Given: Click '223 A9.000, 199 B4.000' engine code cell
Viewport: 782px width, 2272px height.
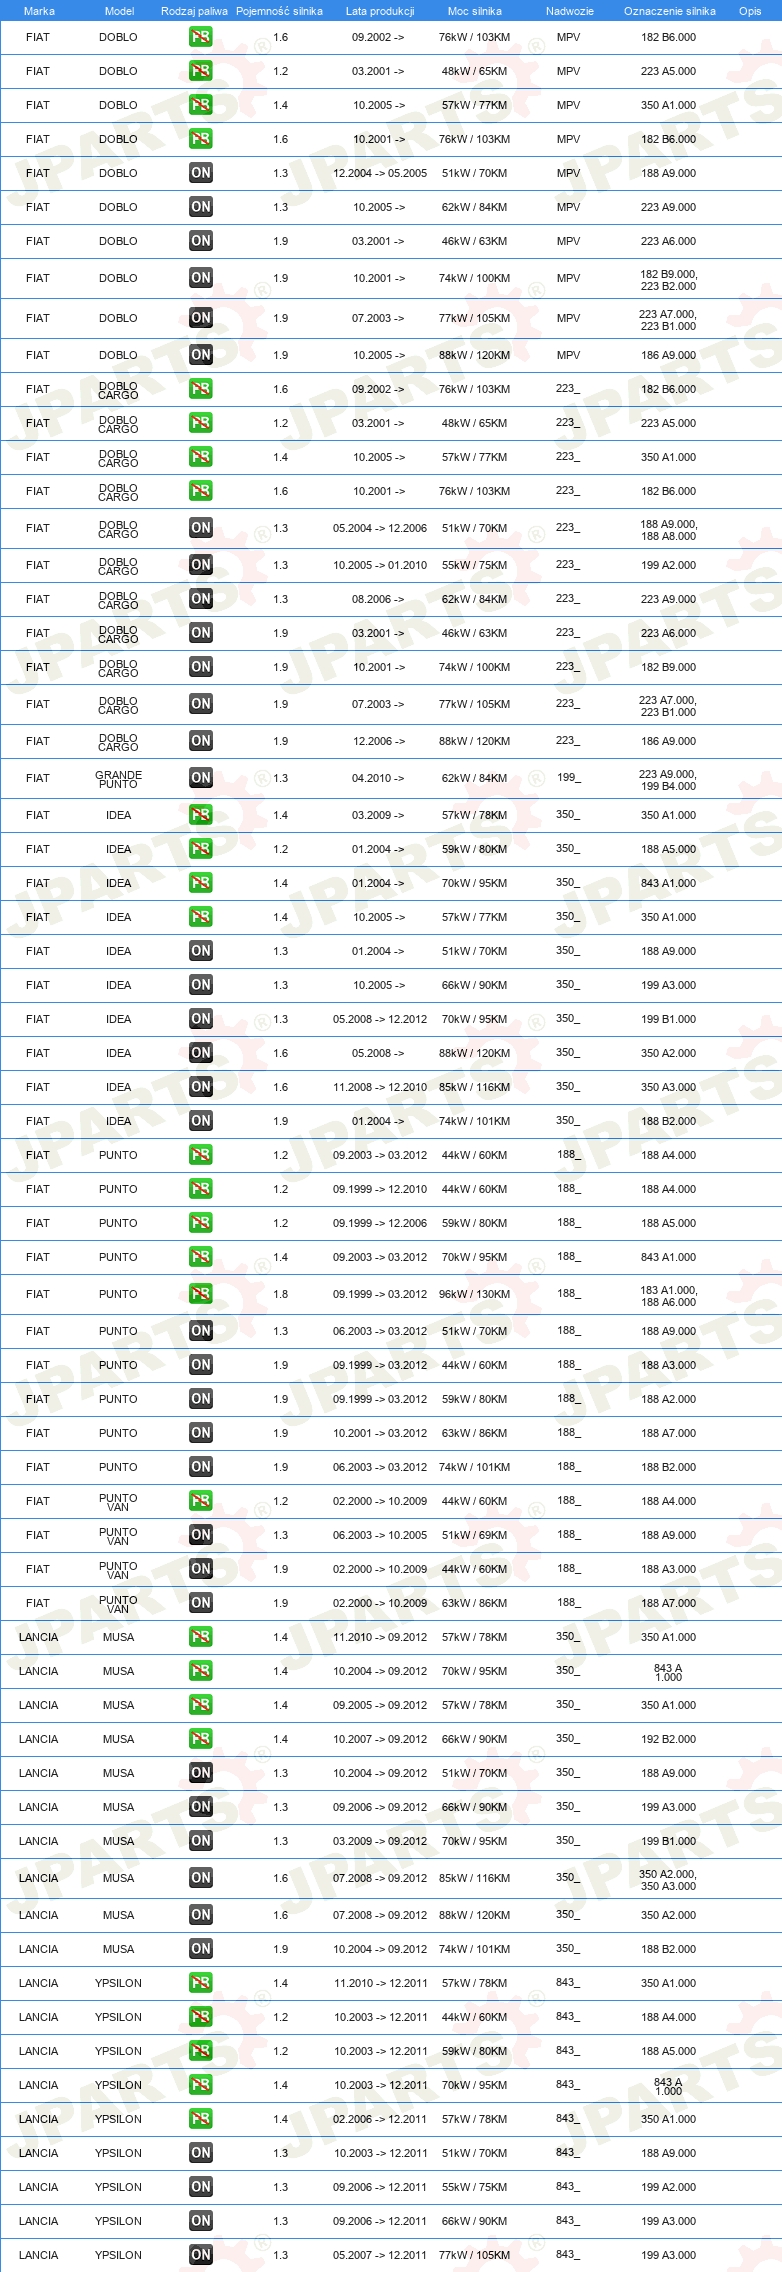Looking at the screenshot, I should pyautogui.click(x=668, y=779).
